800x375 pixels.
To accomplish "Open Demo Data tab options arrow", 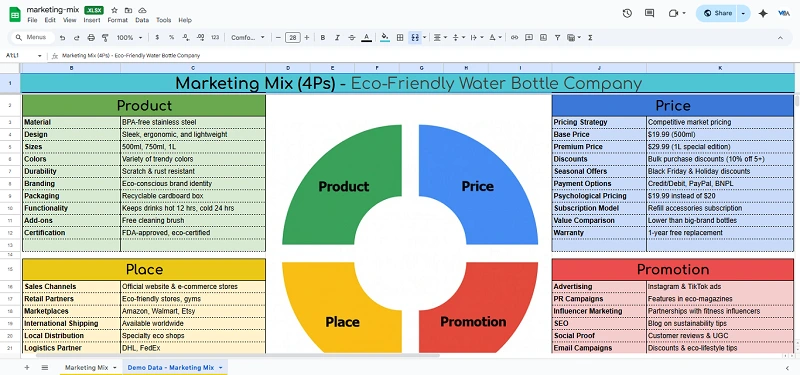I will point(220,367).
